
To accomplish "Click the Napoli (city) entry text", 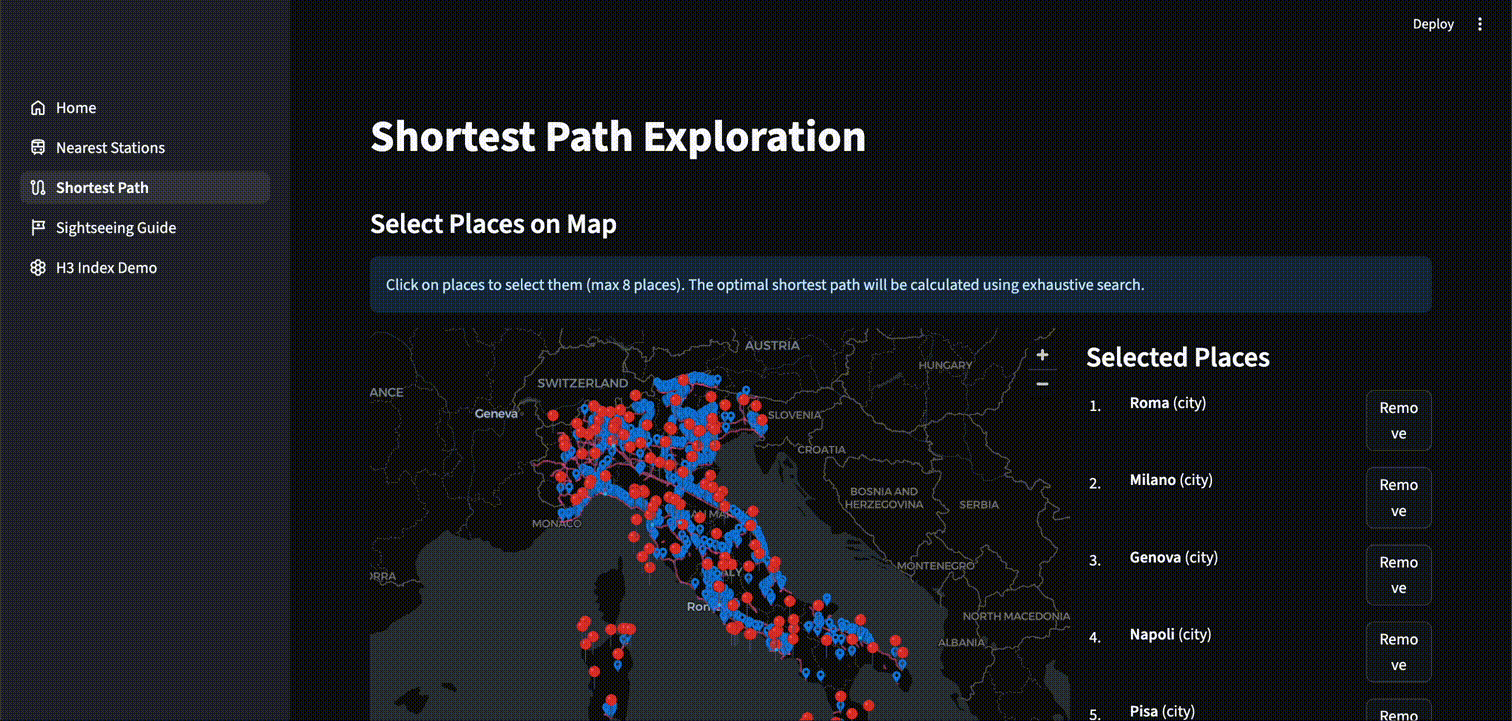I will 1170,634.
